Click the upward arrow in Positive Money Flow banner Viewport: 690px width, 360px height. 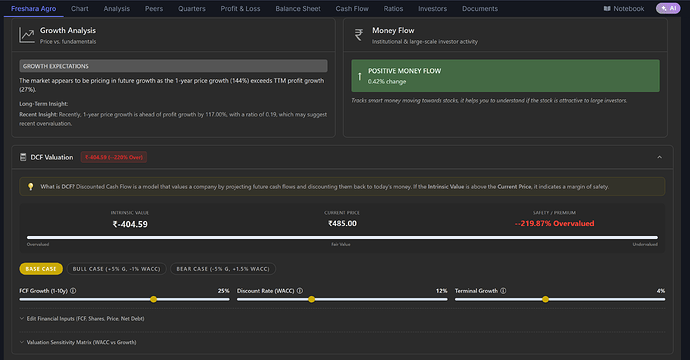(360, 76)
